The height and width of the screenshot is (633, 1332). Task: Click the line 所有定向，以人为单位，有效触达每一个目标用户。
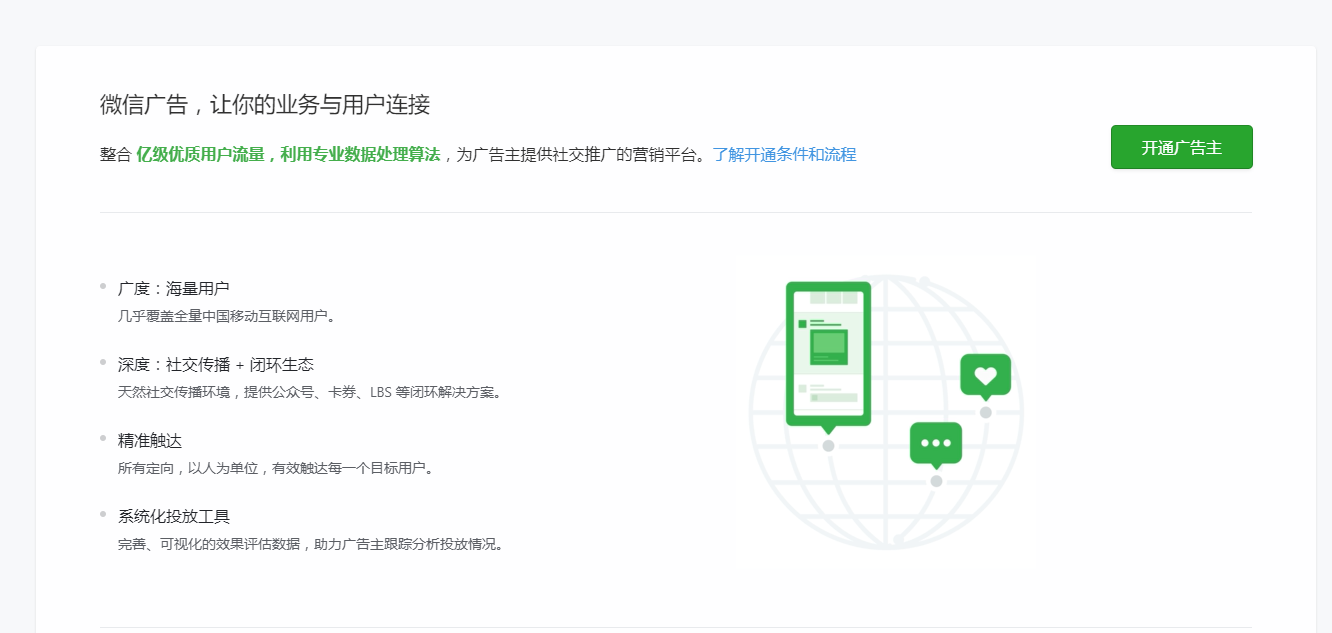[277, 468]
